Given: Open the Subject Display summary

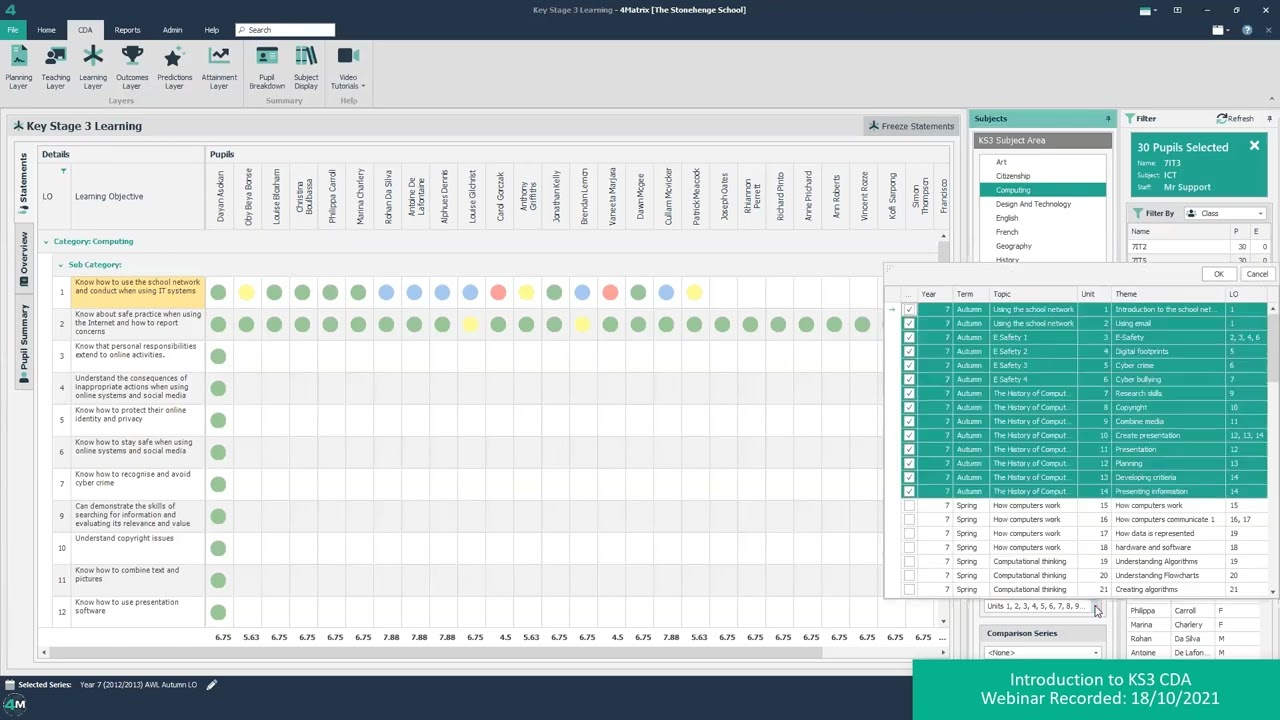Looking at the screenshot, I should click(x=306, y=68).
